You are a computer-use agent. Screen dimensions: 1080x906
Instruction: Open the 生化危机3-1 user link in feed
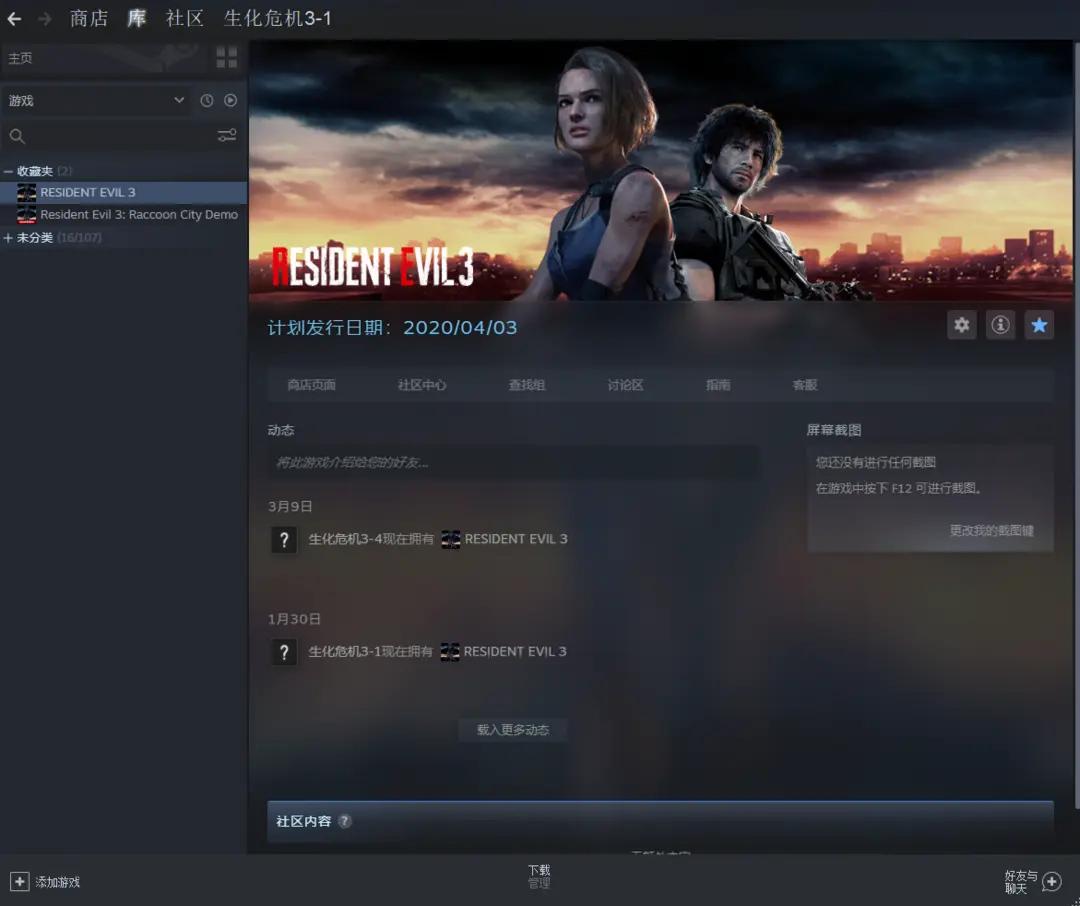345,651
